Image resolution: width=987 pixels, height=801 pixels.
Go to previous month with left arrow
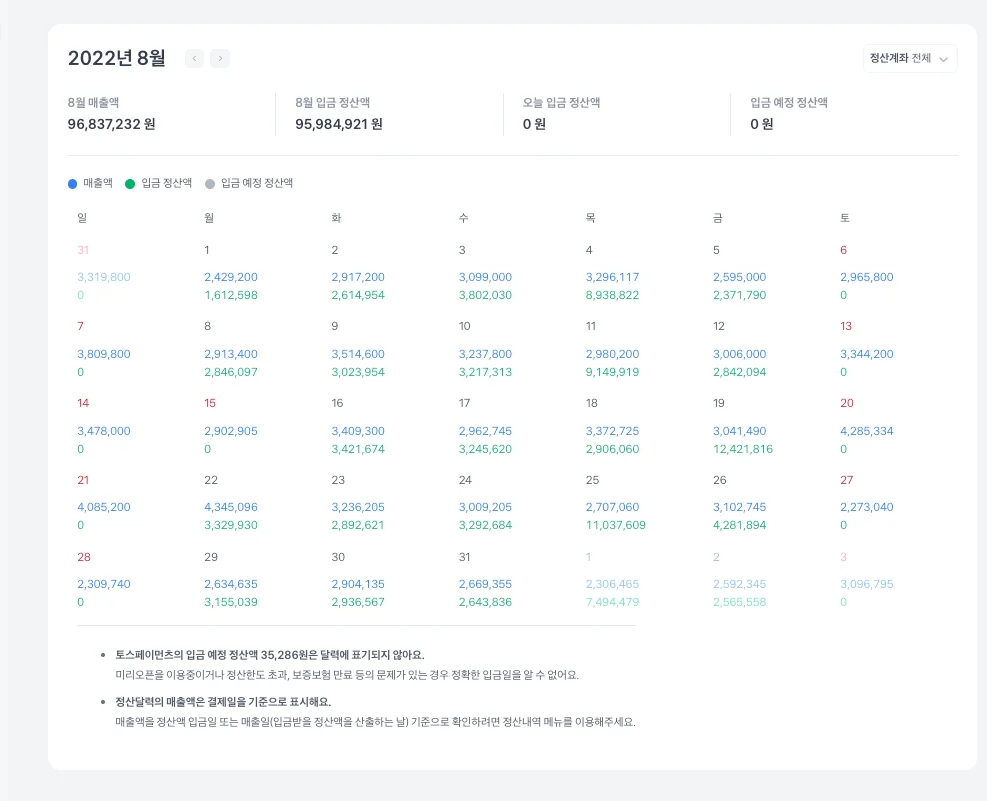[195, 59]
